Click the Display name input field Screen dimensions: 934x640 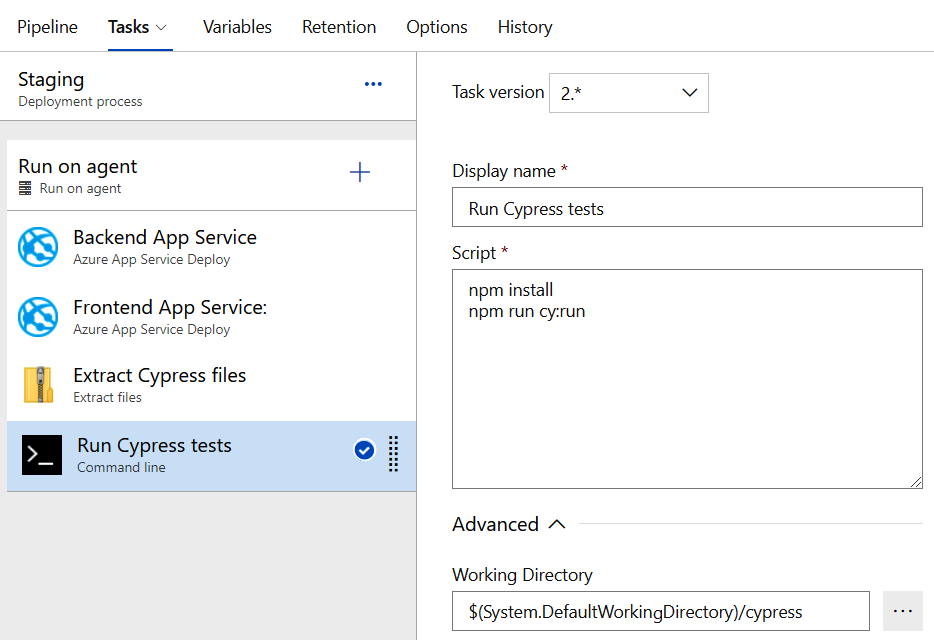(686, 209)
